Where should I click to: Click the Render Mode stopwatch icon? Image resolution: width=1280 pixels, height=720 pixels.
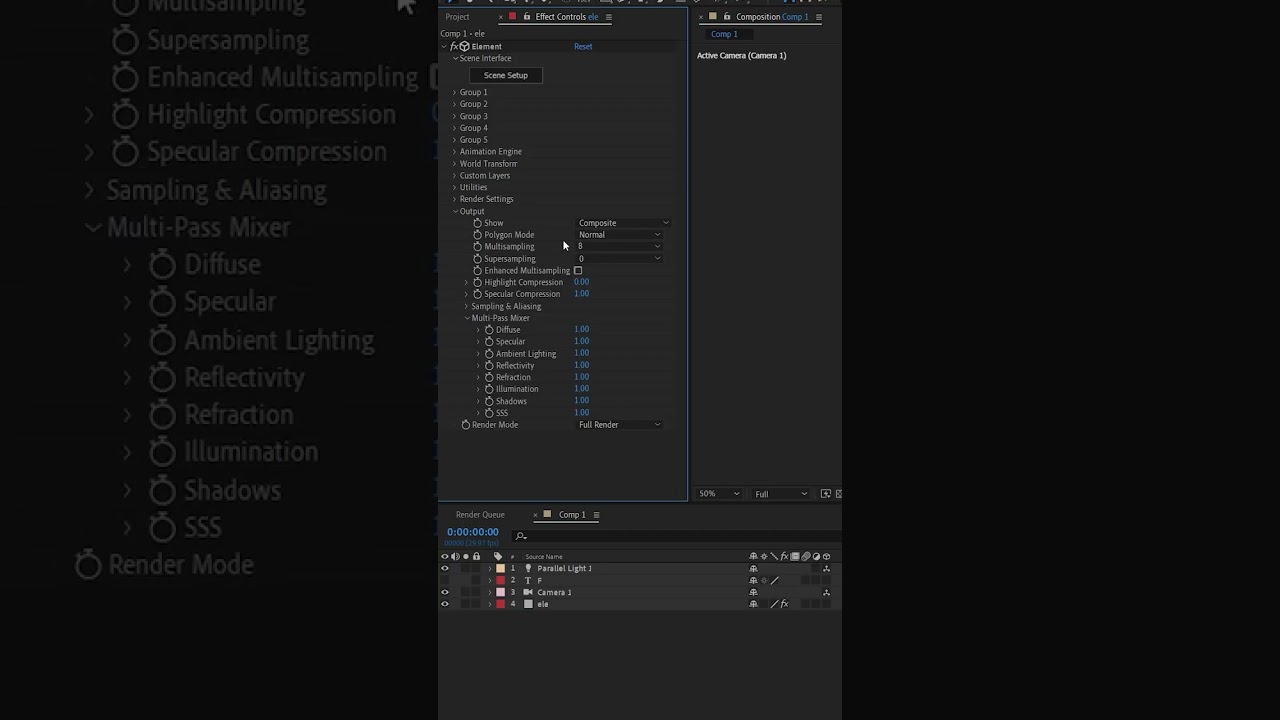465,425
